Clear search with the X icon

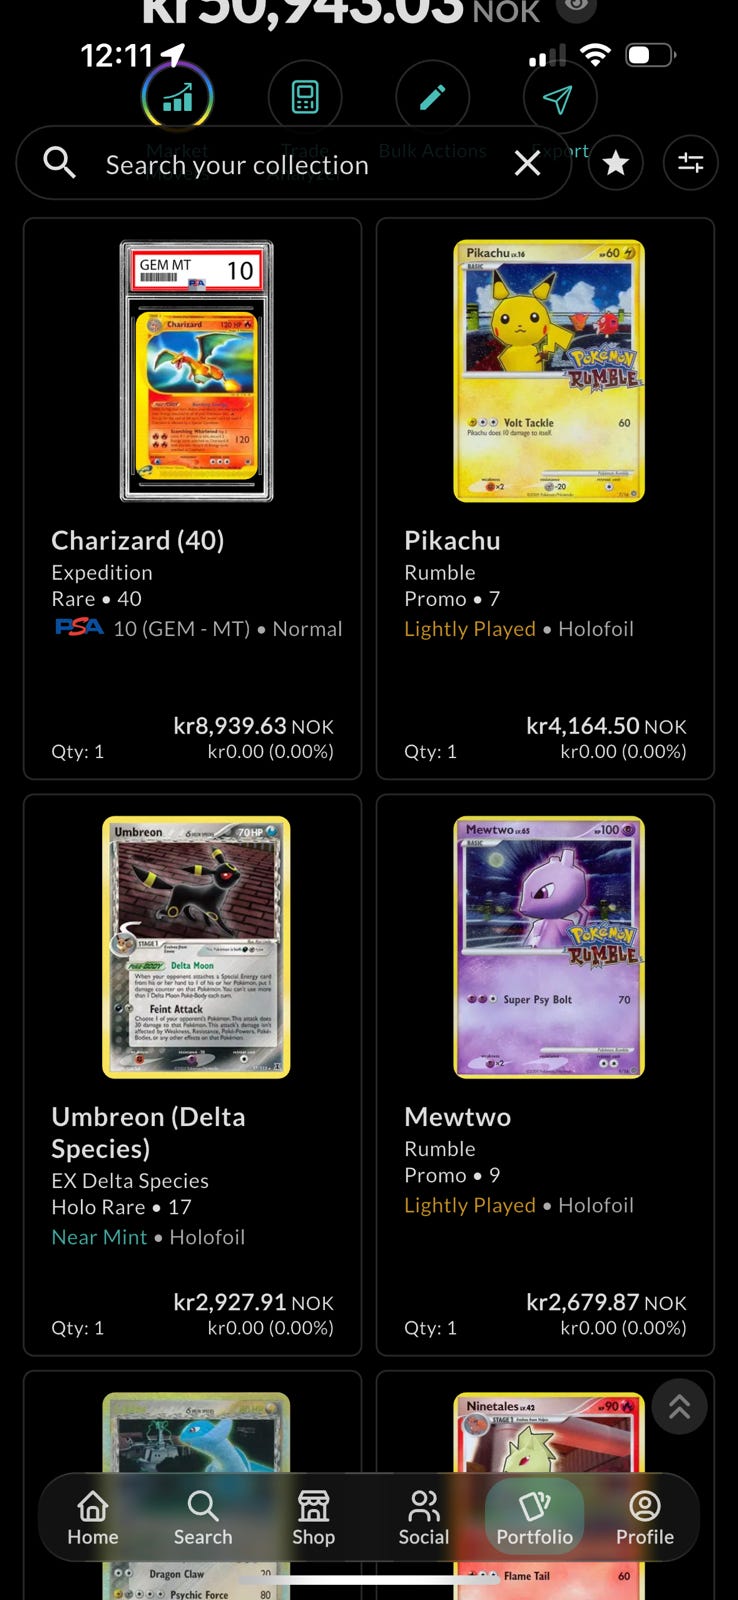click(x=528, y=164)
